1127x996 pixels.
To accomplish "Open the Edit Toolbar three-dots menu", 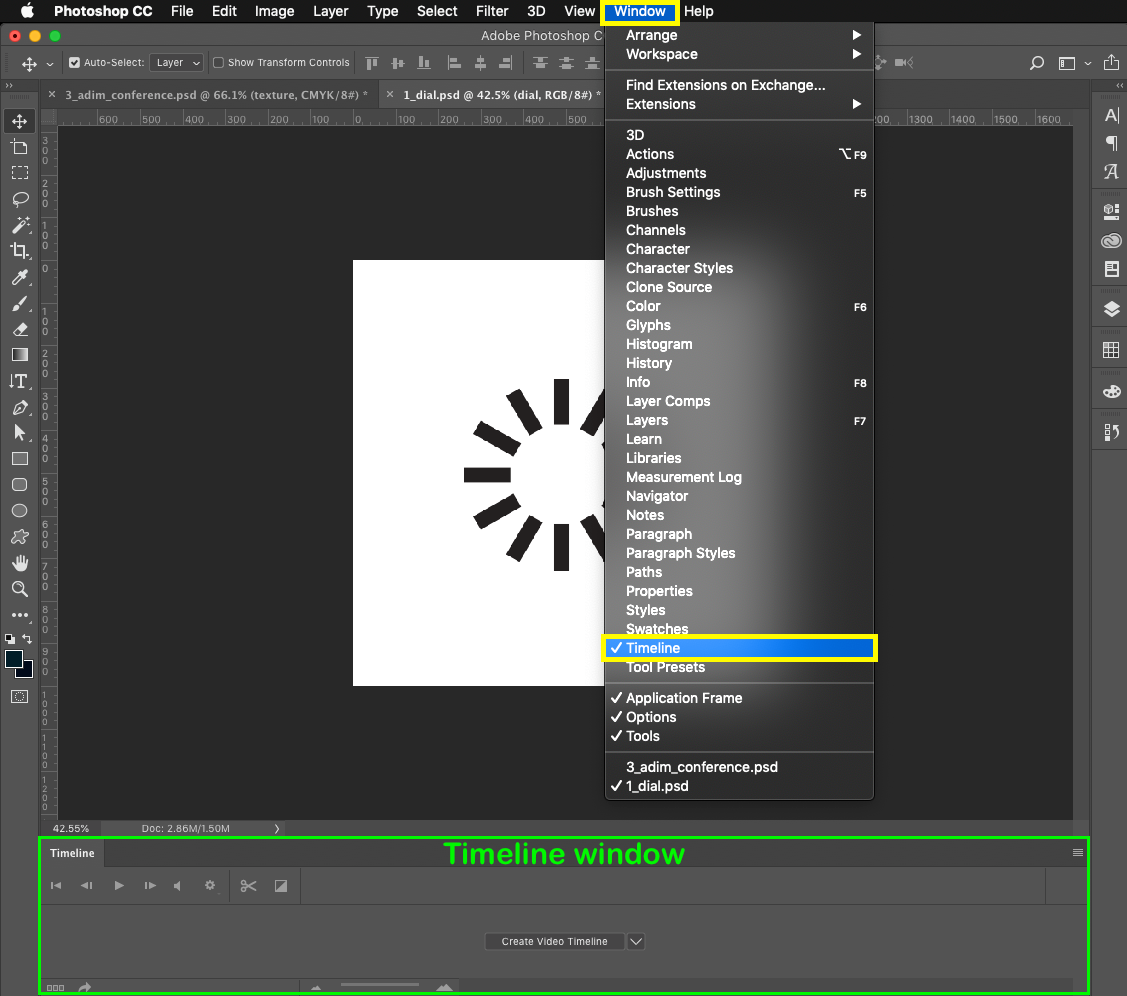I will [x=19, y=615].
